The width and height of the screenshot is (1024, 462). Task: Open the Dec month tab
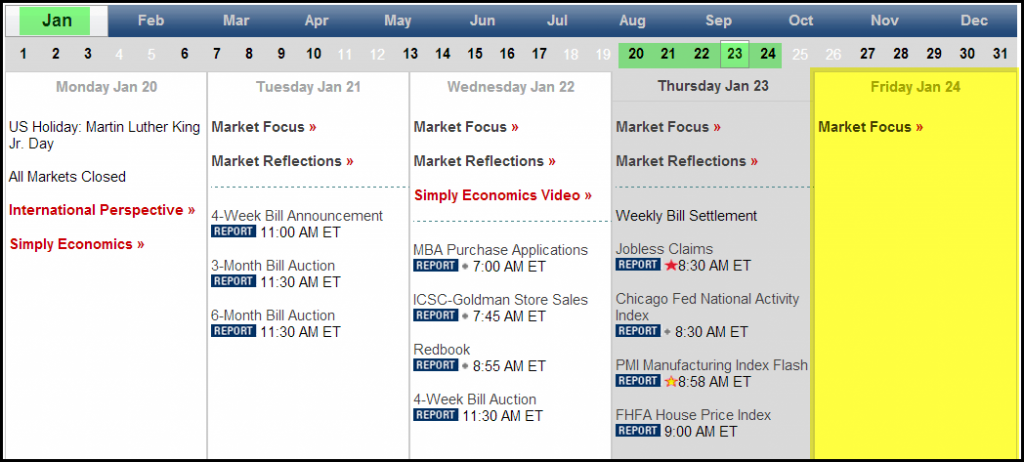(974, 21)
